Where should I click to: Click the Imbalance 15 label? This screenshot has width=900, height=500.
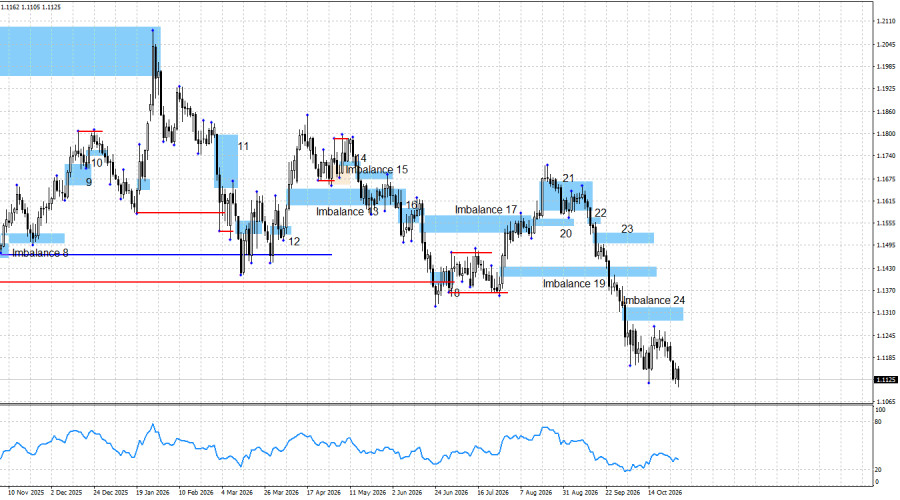coord(377,170)
